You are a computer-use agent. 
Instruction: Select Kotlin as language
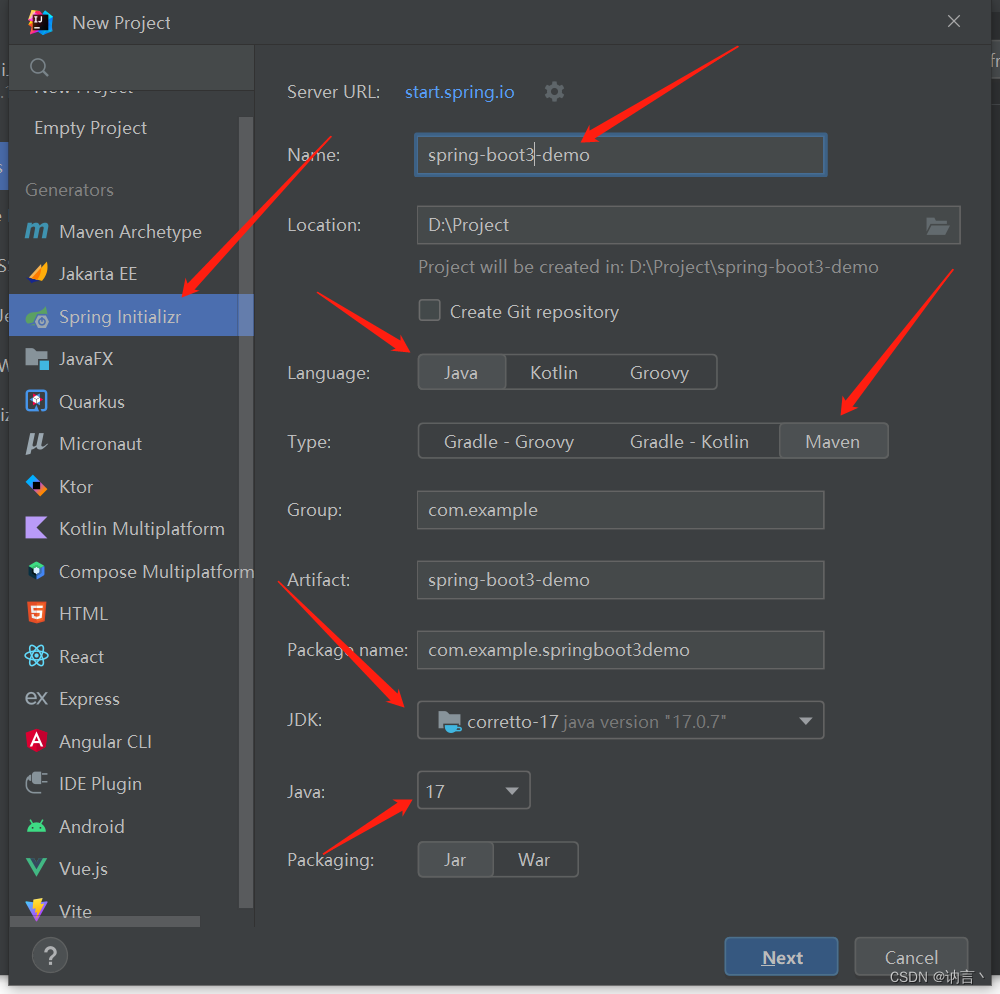[554, 372]
